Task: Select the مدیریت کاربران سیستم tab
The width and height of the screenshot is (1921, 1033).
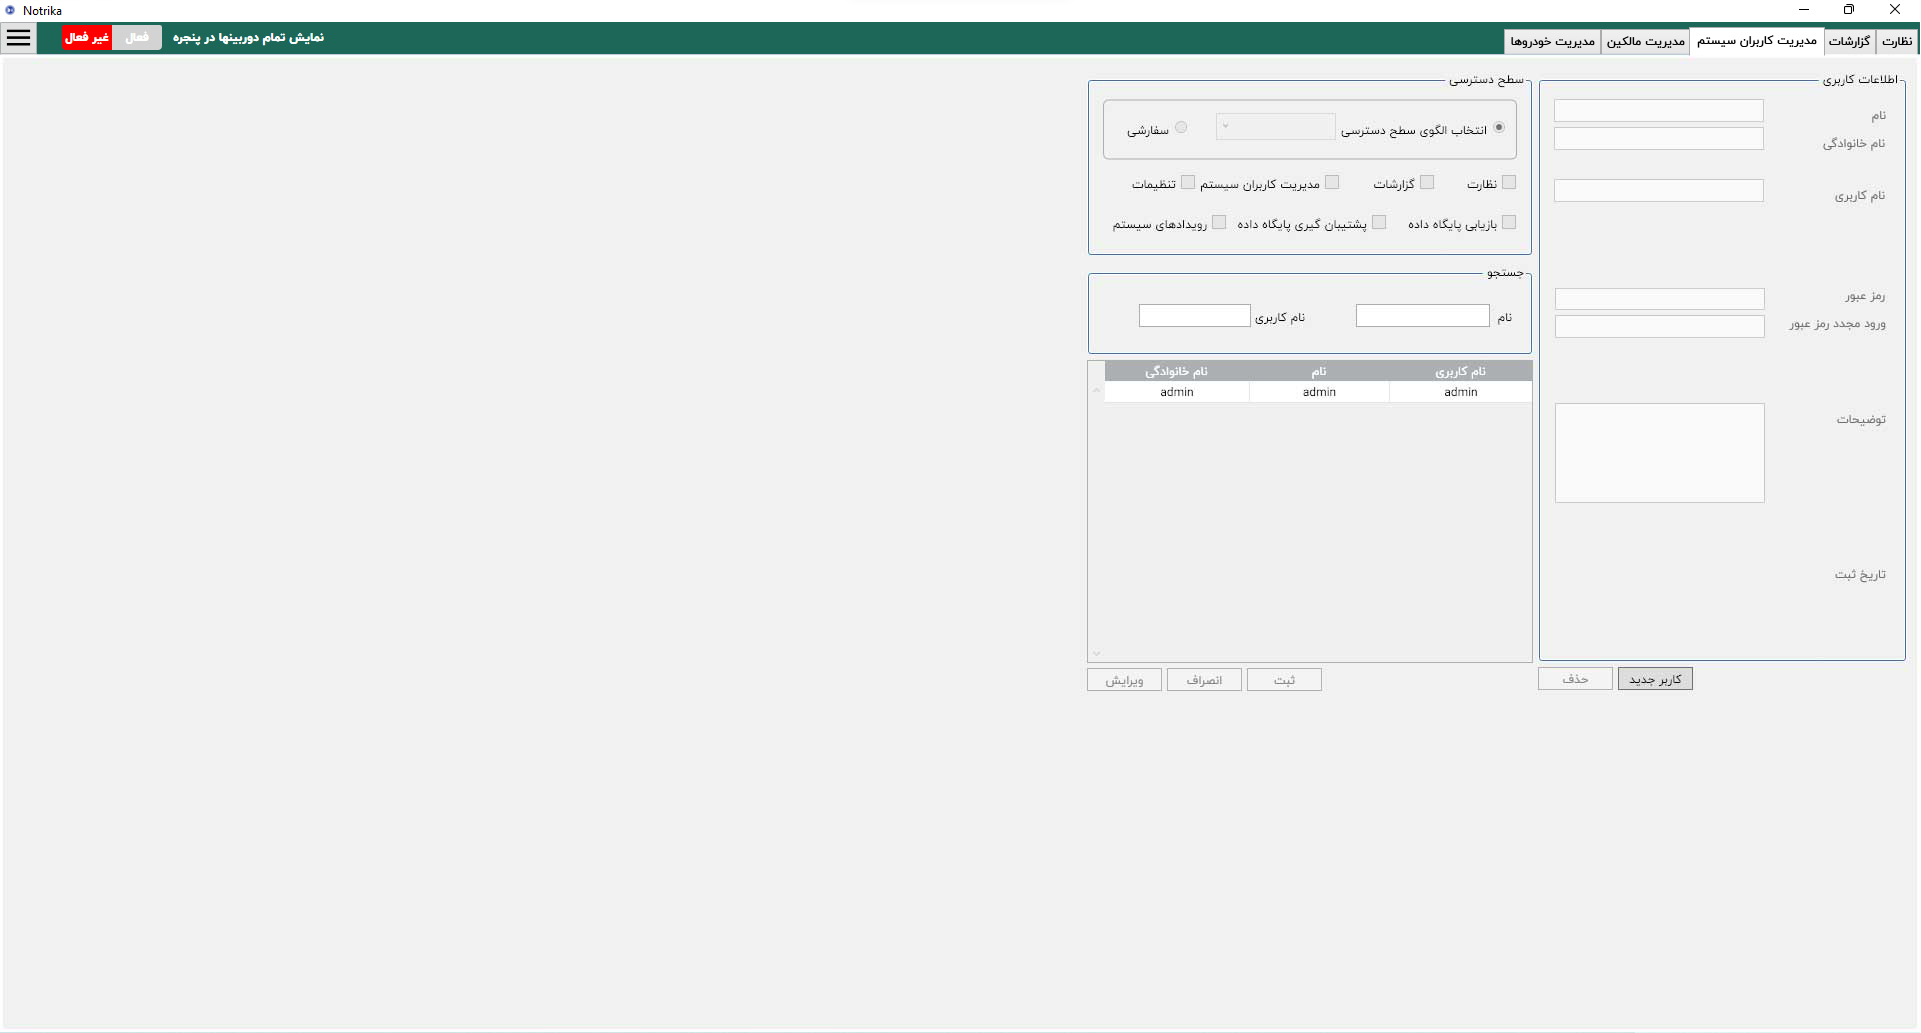Action: pyautogui.click(x=1756, y=41)
